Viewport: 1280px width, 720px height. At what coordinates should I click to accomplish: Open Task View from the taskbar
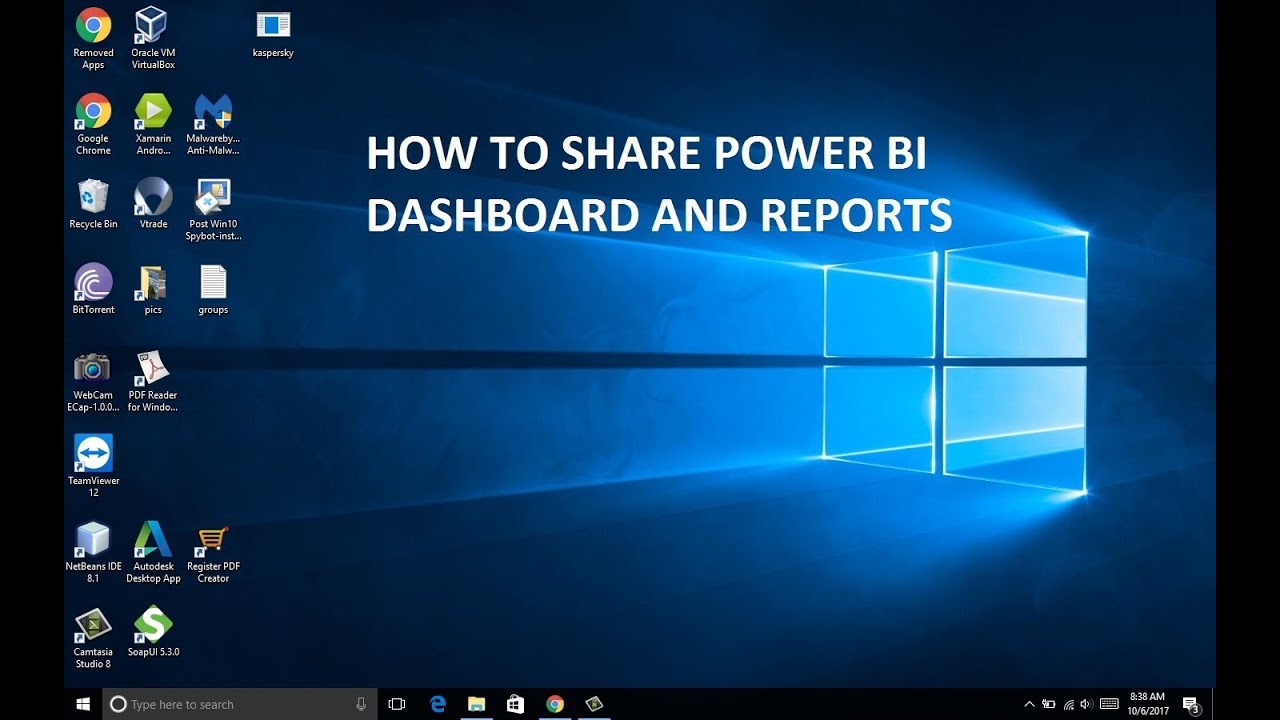(x=397, y=704)
